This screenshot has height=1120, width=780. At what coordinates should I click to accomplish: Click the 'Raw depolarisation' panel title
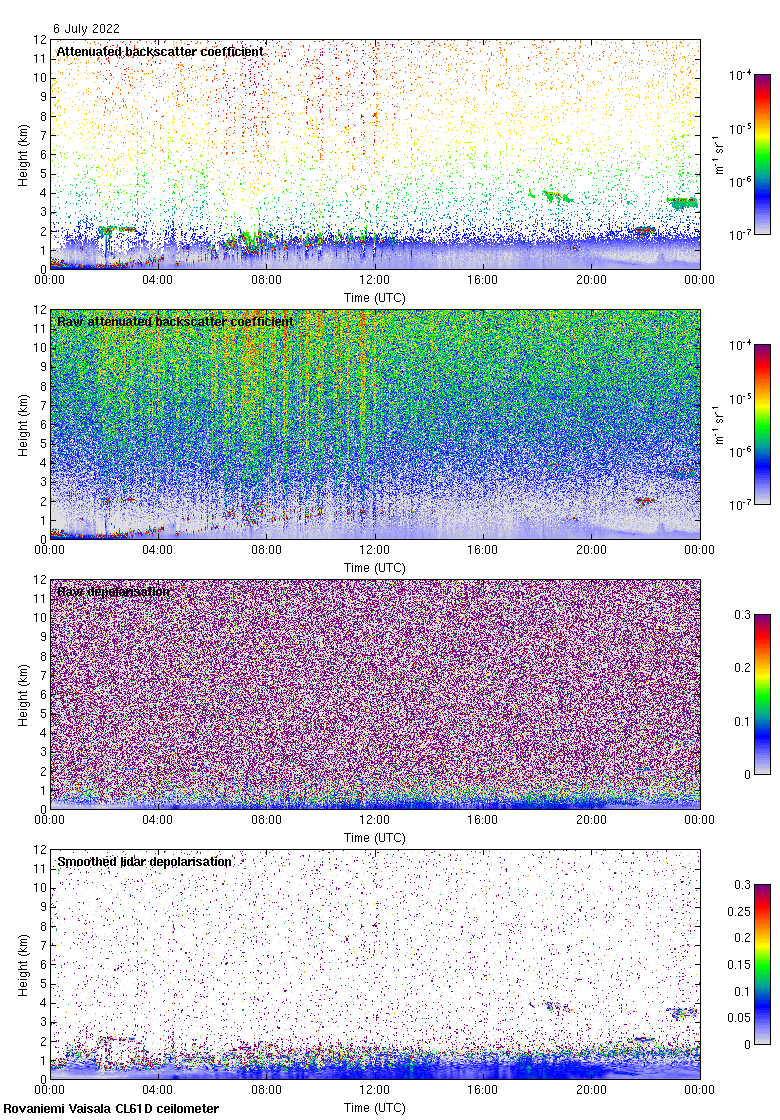coord(114,591)
